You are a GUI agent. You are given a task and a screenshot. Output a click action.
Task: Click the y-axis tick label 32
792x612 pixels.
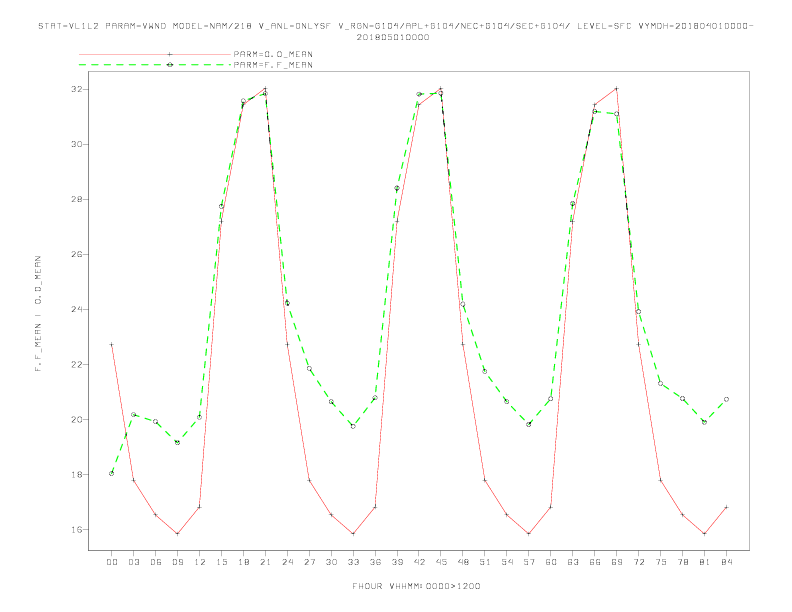pyautogui.click(x=77, y=89)
